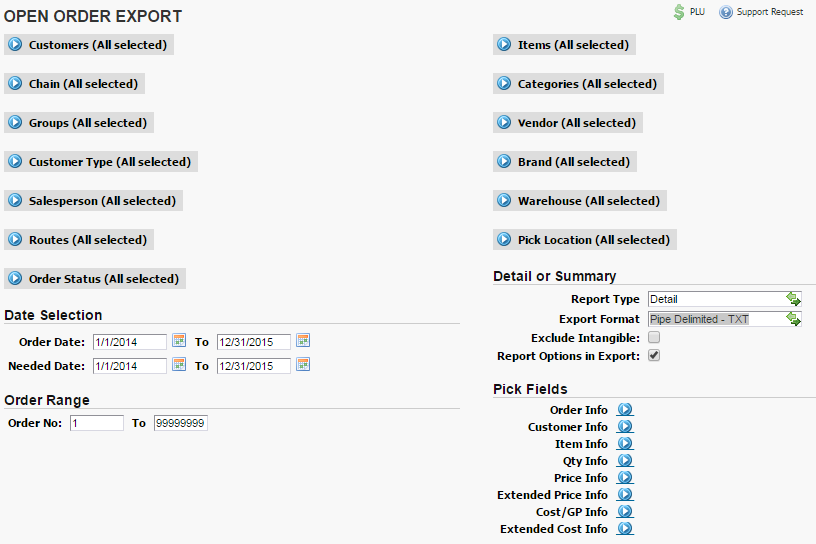Expand the Pick Location filter
Image resolution: width=816 pixels, height=544 pixels.
pos(585,240)
